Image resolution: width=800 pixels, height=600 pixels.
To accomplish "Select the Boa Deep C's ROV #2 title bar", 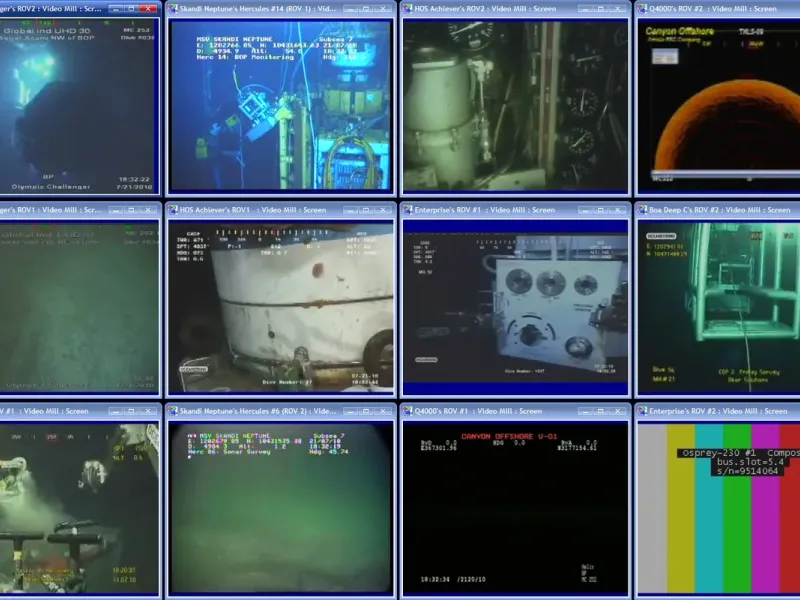I will [x=719, y=210].
